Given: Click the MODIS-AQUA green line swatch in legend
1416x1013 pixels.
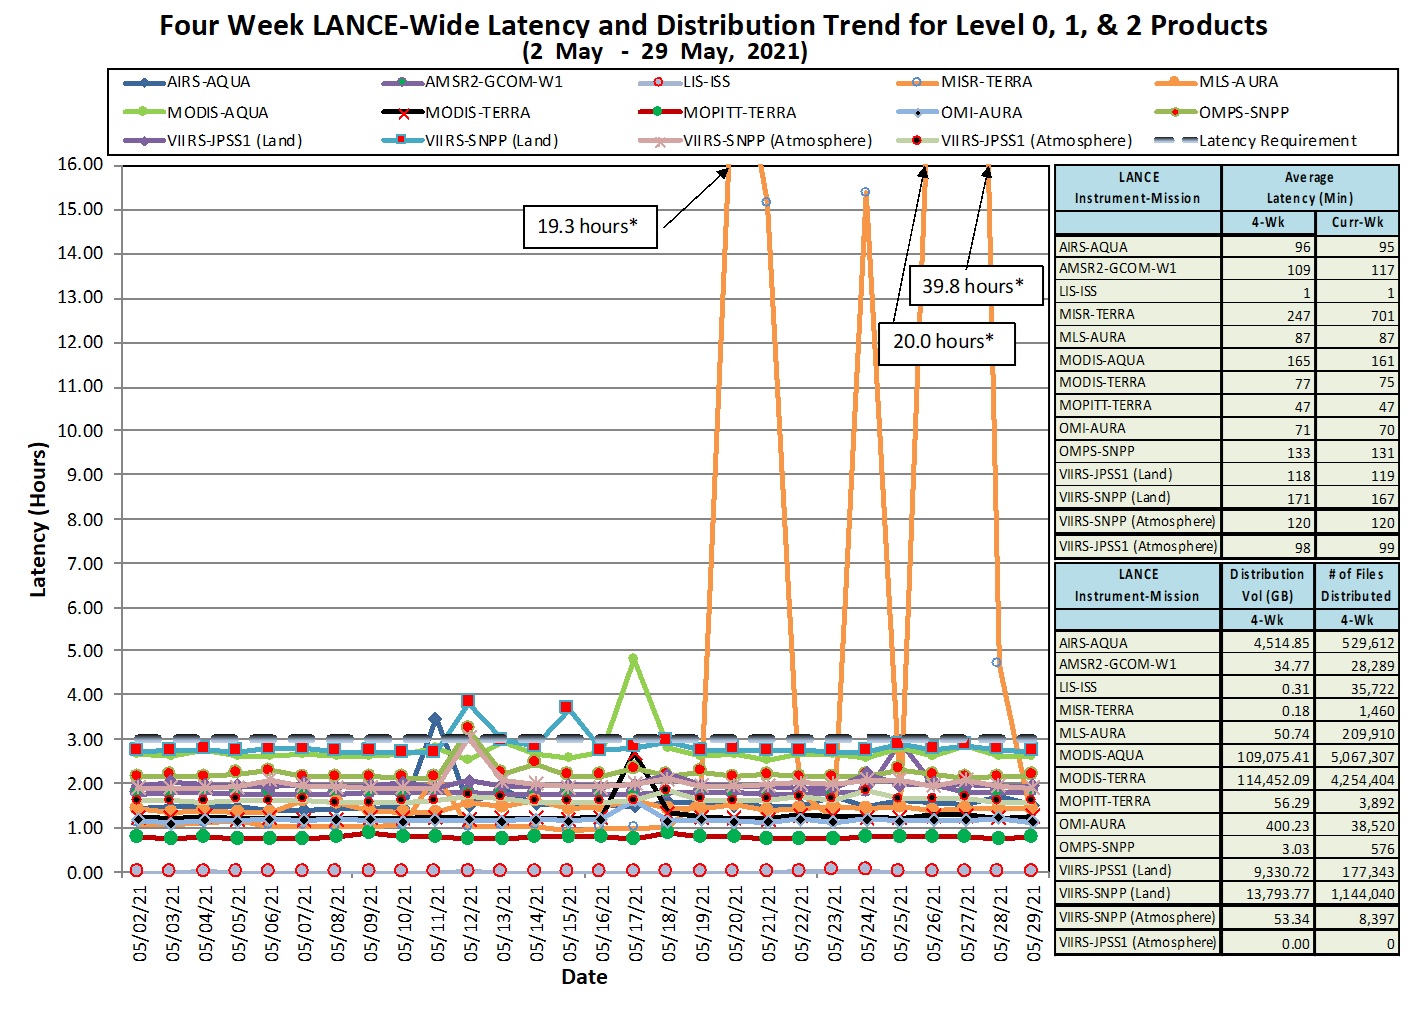Looking at the screenshot, I should [144, 113].
